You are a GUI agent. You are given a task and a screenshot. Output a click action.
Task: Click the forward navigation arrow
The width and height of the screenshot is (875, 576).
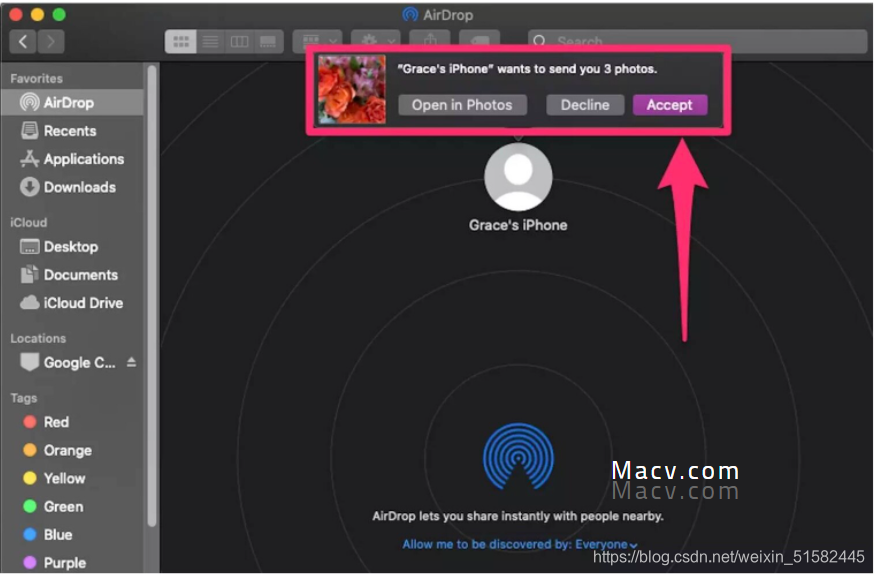[51, 41]
